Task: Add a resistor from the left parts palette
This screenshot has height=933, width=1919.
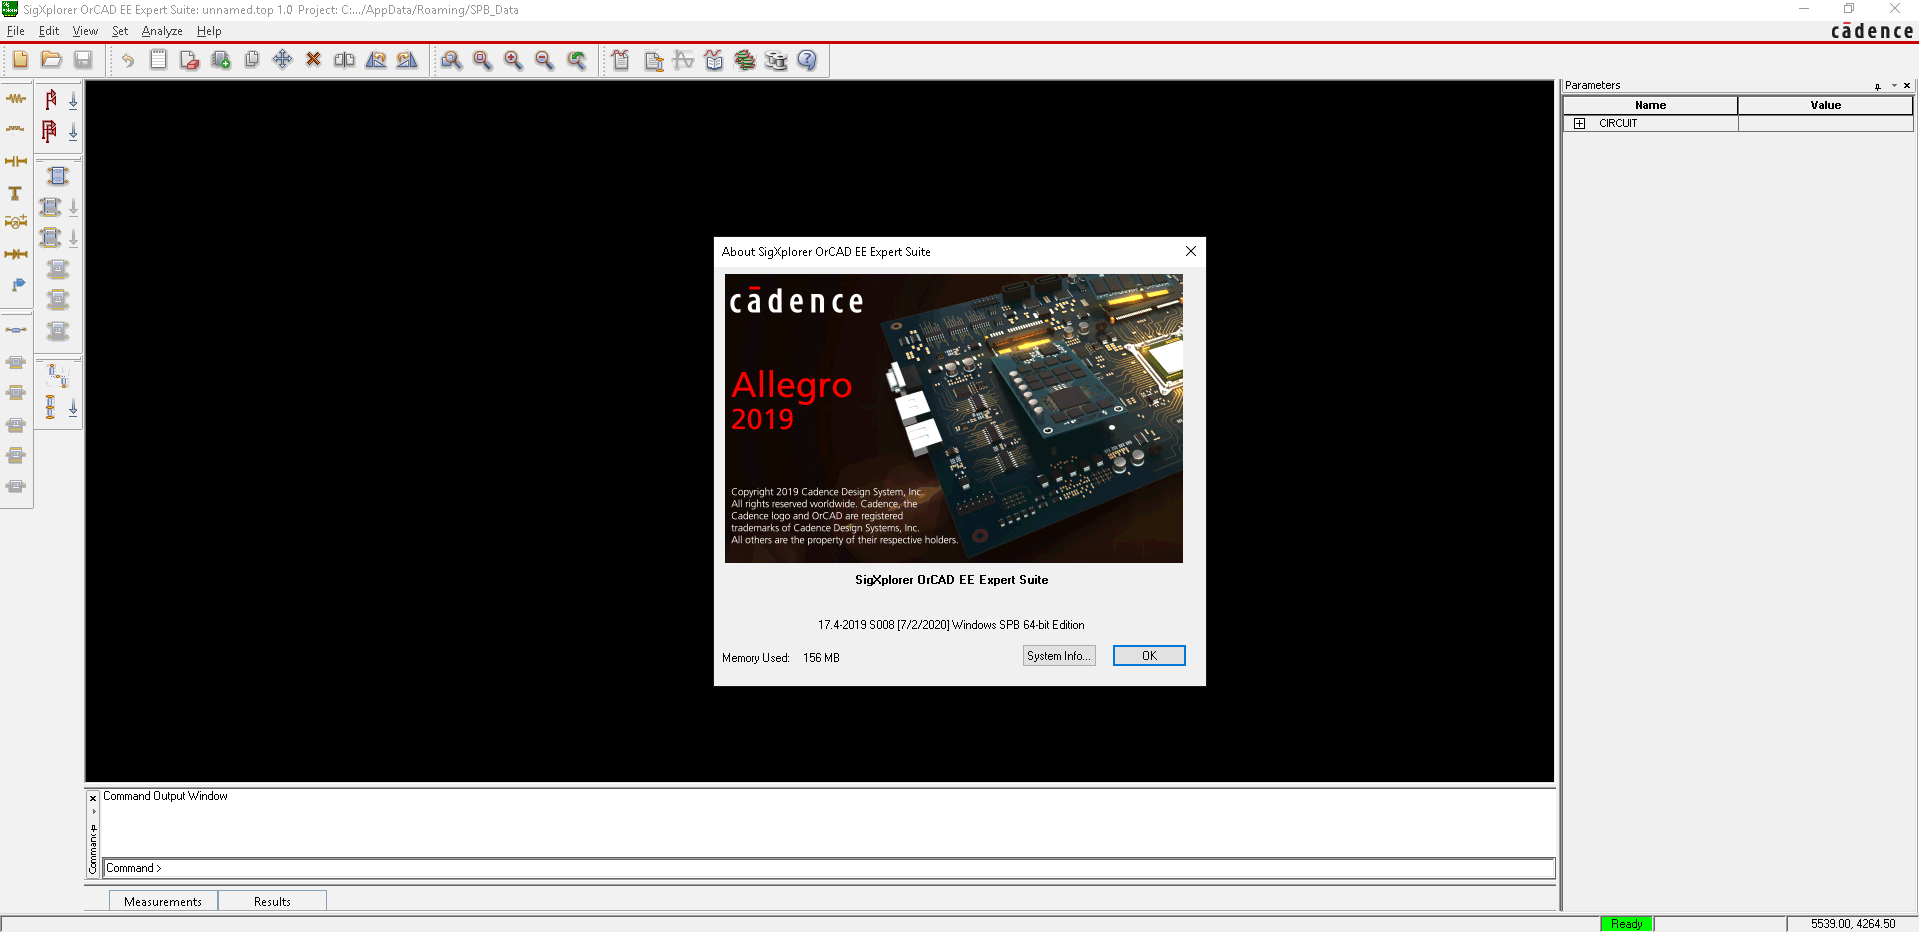Action: click(16, 99)
